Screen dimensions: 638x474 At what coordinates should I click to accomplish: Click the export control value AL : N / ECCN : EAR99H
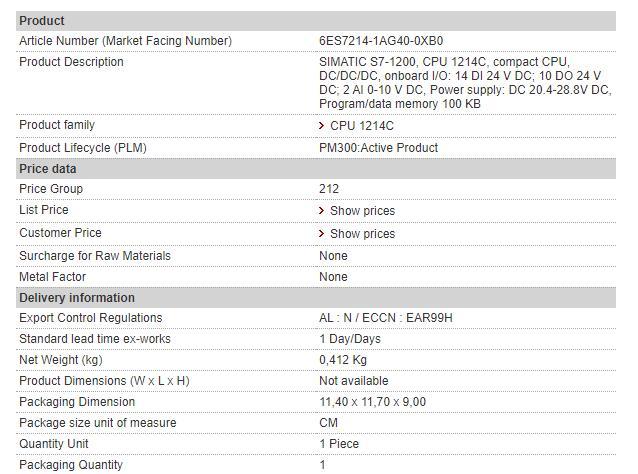[x=386, y=318]
